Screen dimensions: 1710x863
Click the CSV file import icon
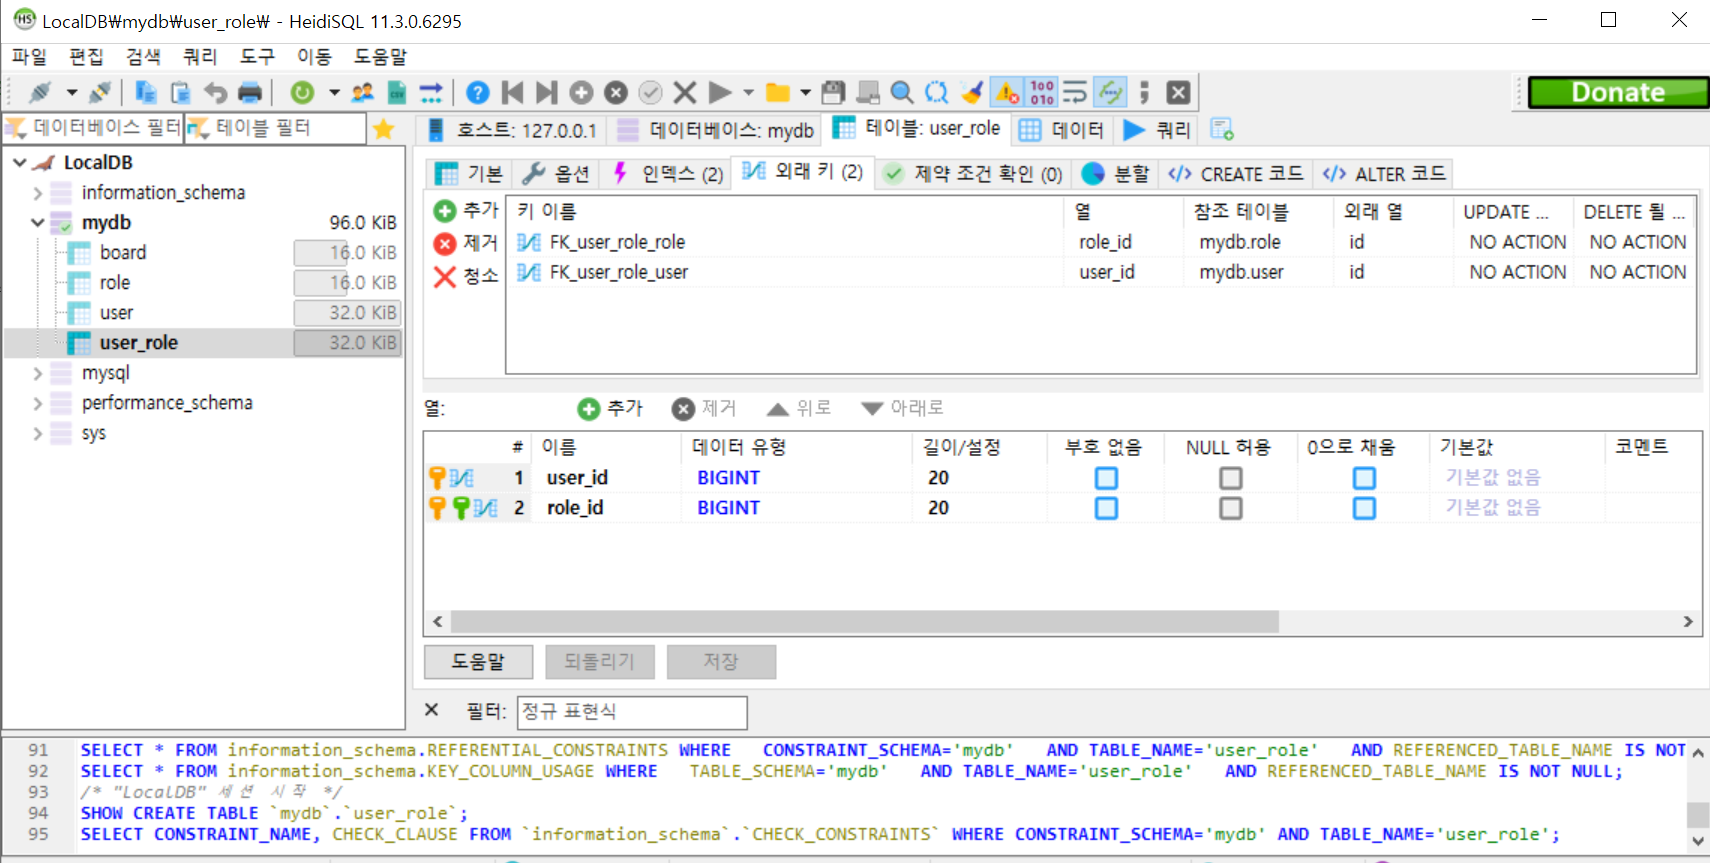(397, 93)
